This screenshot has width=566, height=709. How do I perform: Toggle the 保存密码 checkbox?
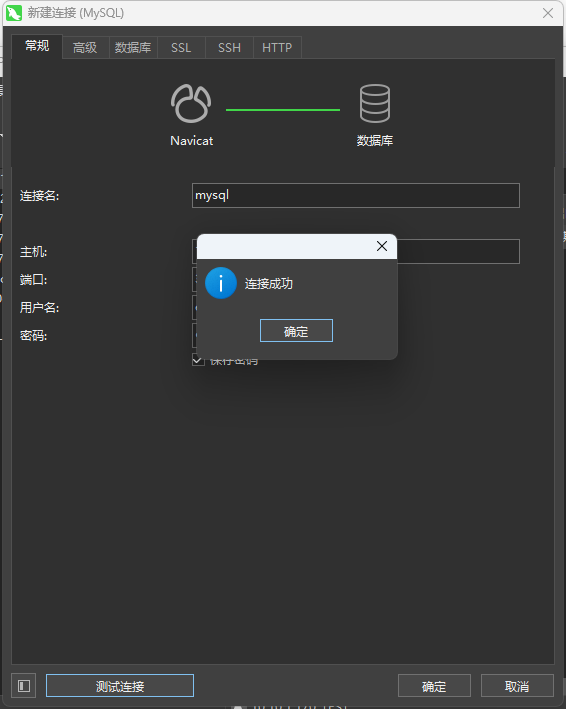point(198,360)
